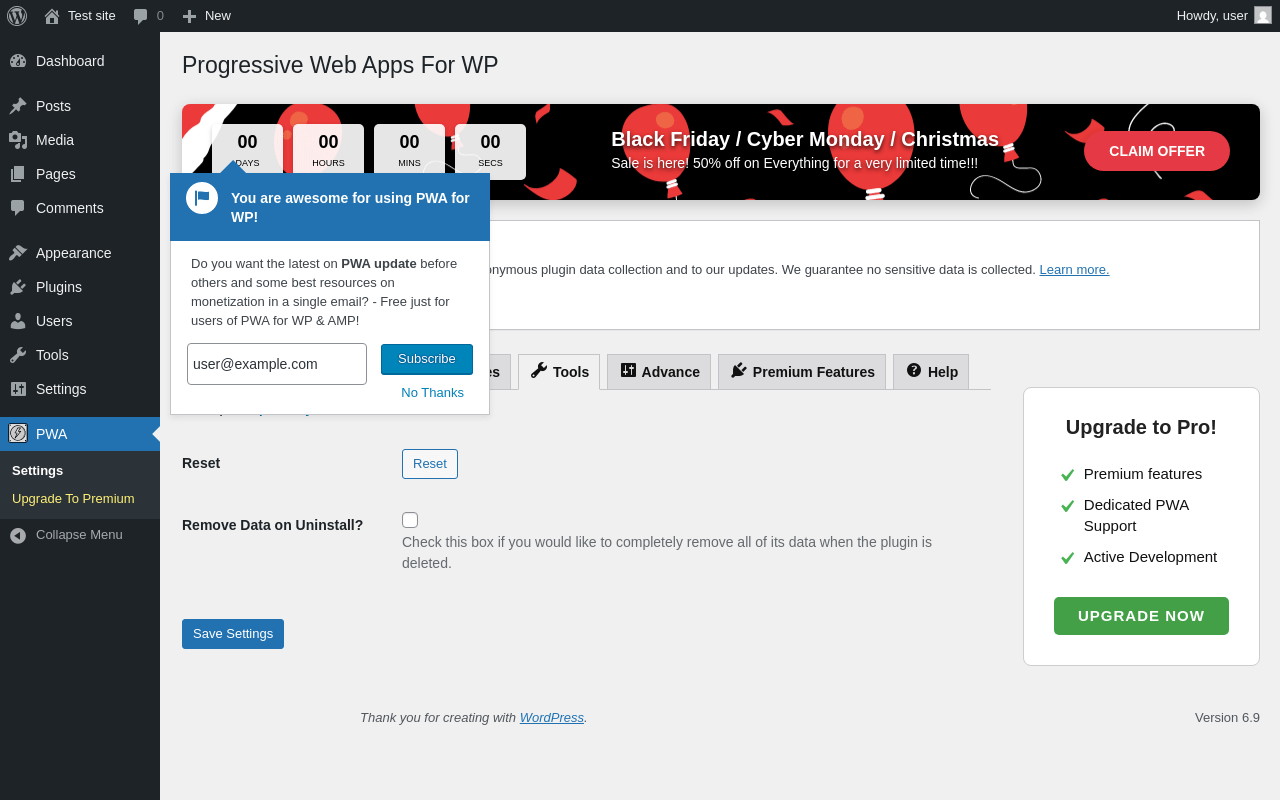The width and height of the screenshot is (1280, 800).
Task: Click the sidebar Tools wrench icon
Action: [18, 355]
